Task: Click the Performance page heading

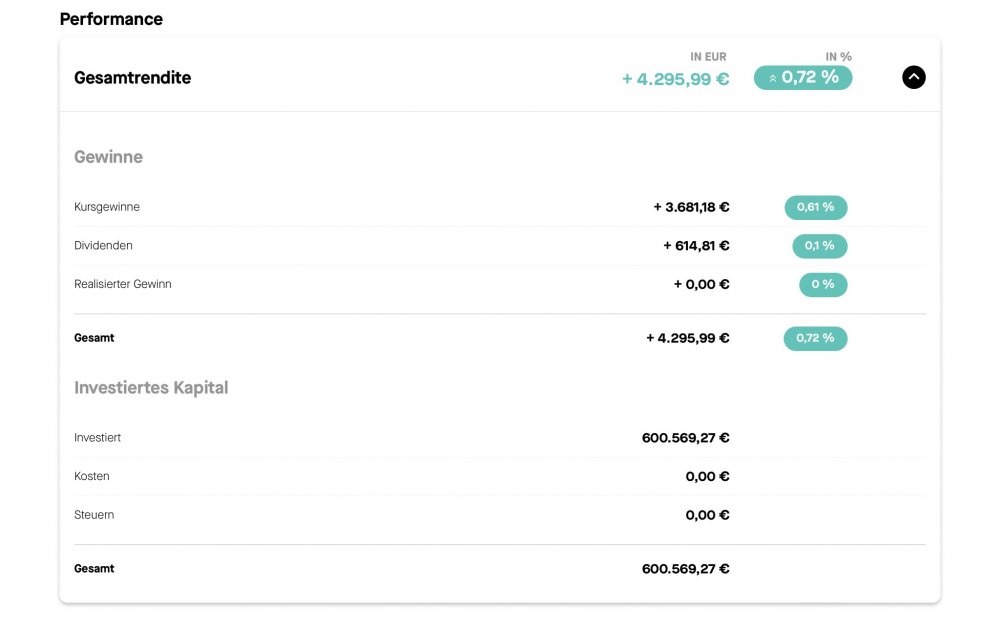Action: (111, 19)
